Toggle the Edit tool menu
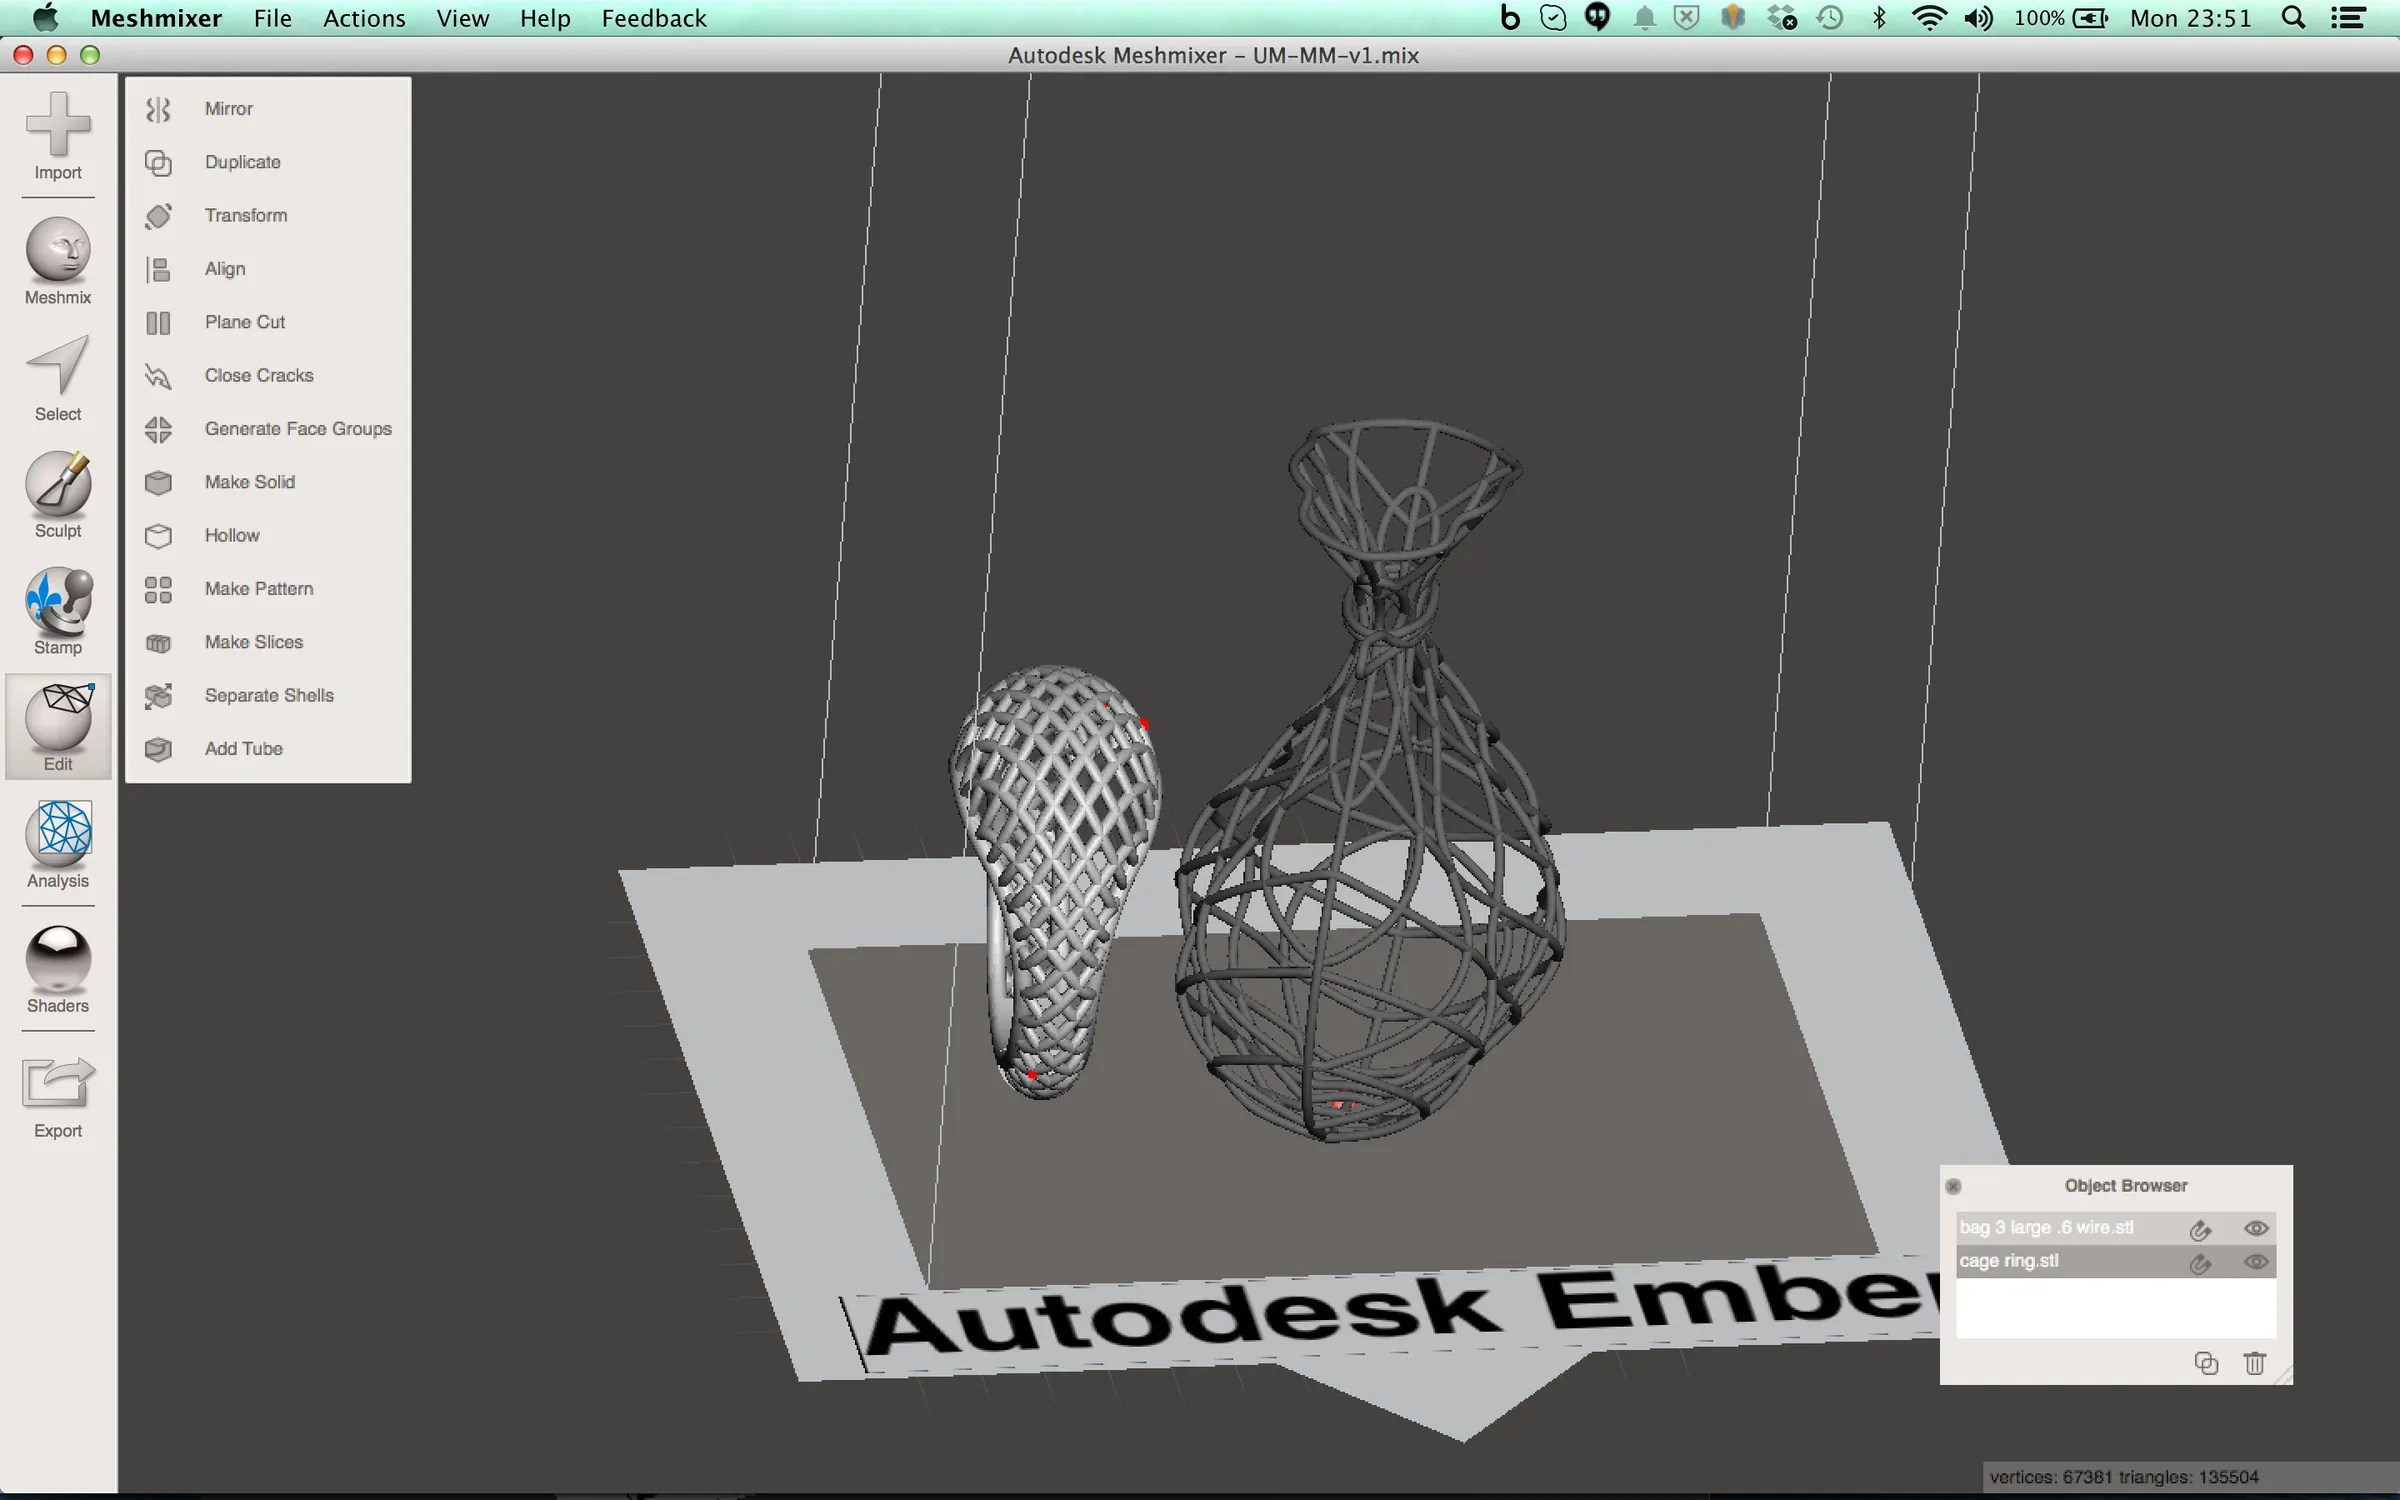The width and height of the screenshot is (2400, 1500). tap(58, 727)
